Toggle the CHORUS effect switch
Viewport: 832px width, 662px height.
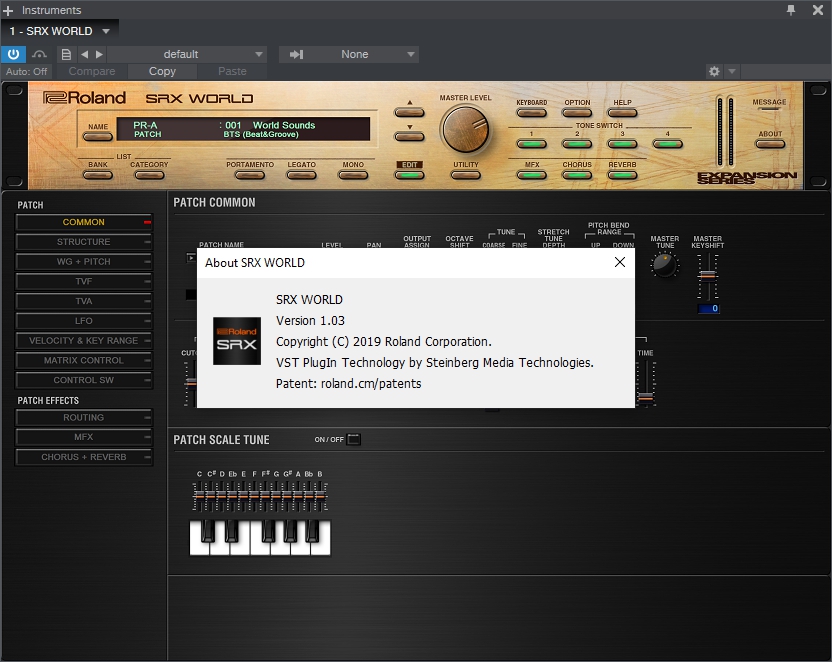tap(577, 175)
